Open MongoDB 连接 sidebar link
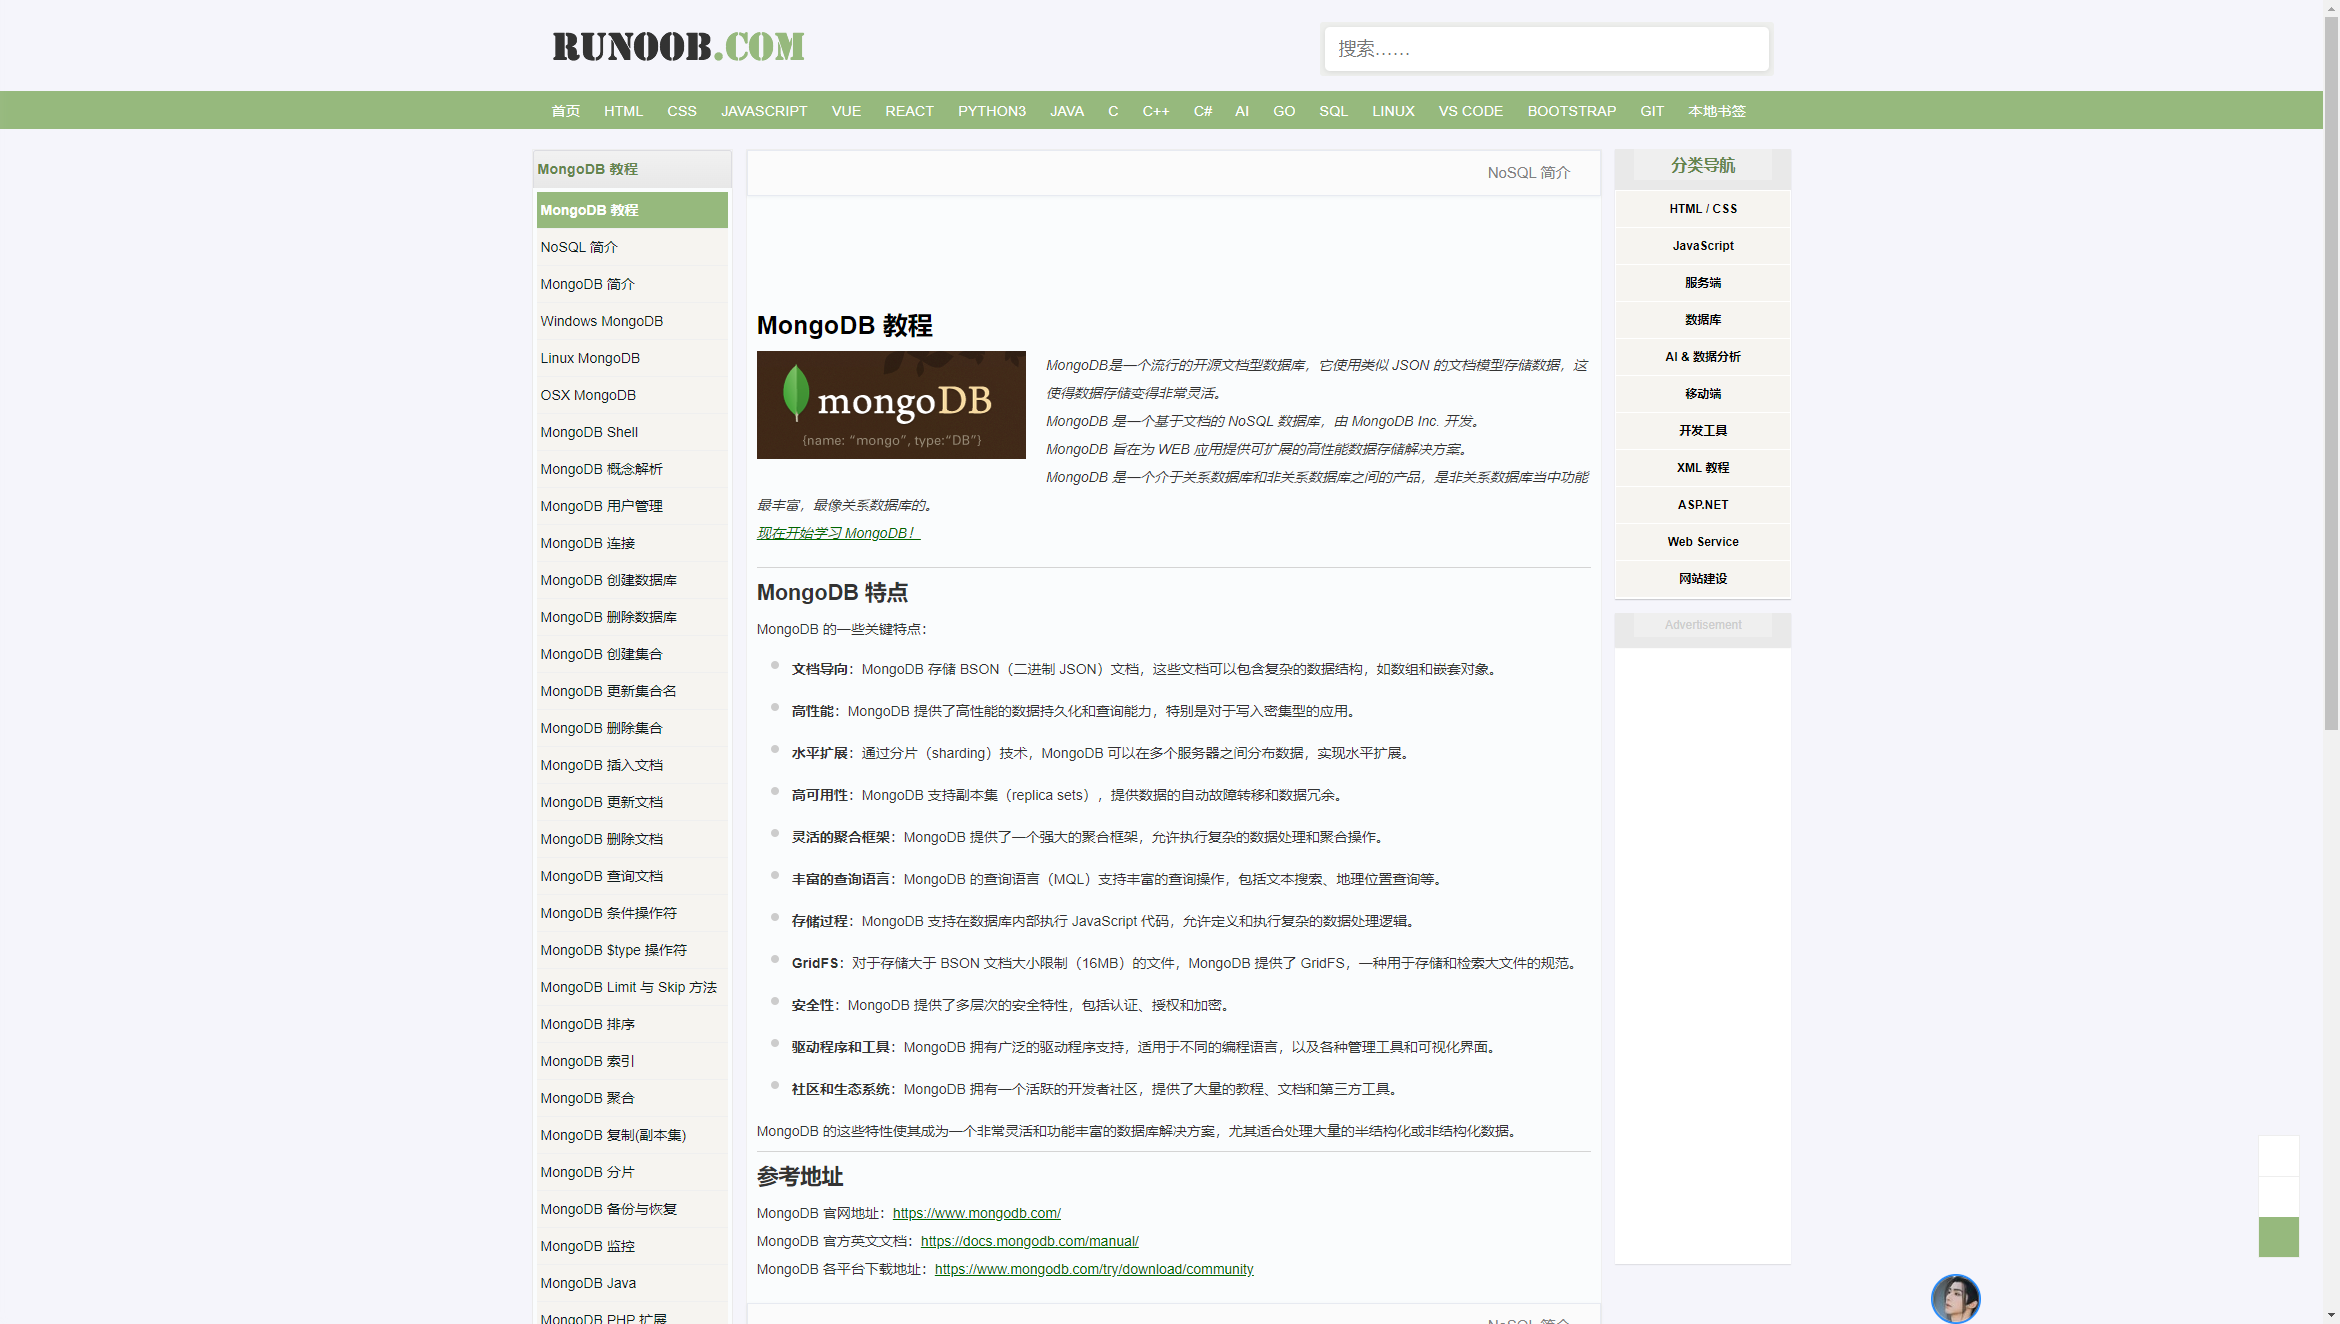Image resolution: width=2340 pixels, height=1324 pixels. pyautogui.click(x=632, y=543)
